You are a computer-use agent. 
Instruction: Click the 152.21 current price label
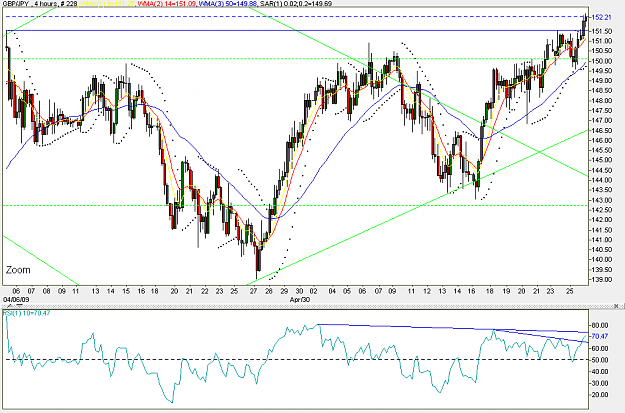pos(601,17)
